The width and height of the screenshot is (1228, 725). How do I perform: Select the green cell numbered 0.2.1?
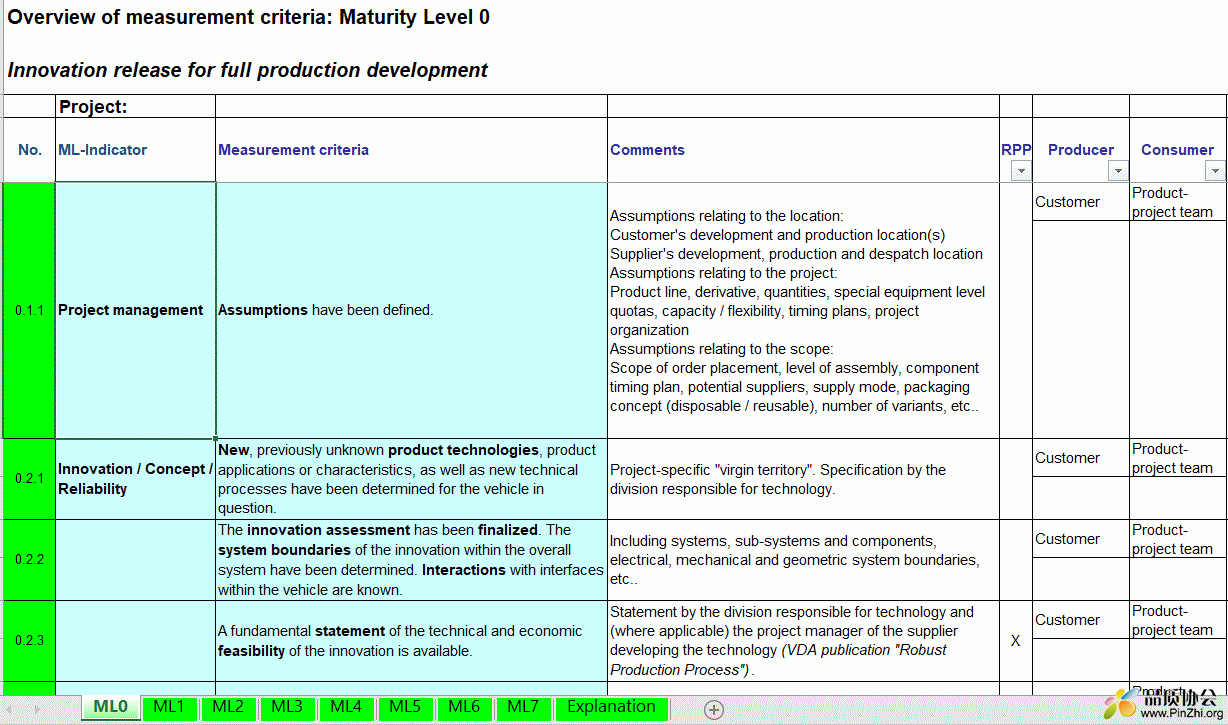tap(30, 479)
